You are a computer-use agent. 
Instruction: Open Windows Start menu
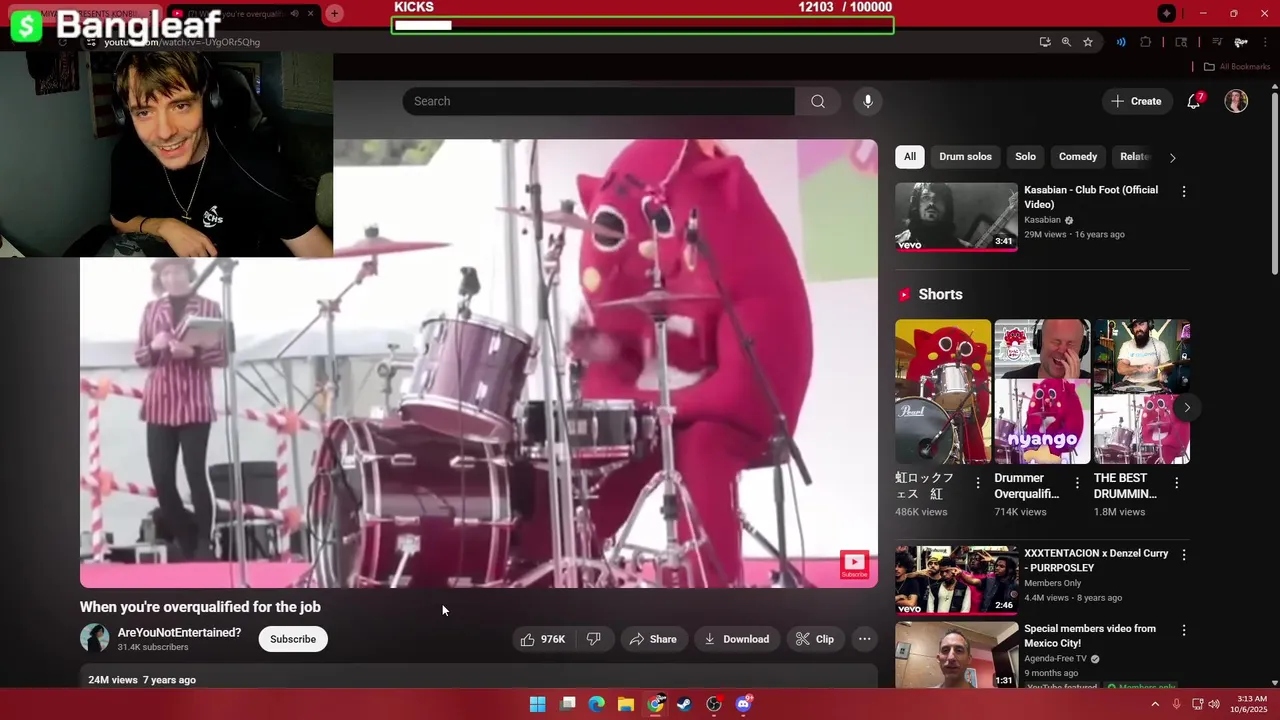pos(537,704)
